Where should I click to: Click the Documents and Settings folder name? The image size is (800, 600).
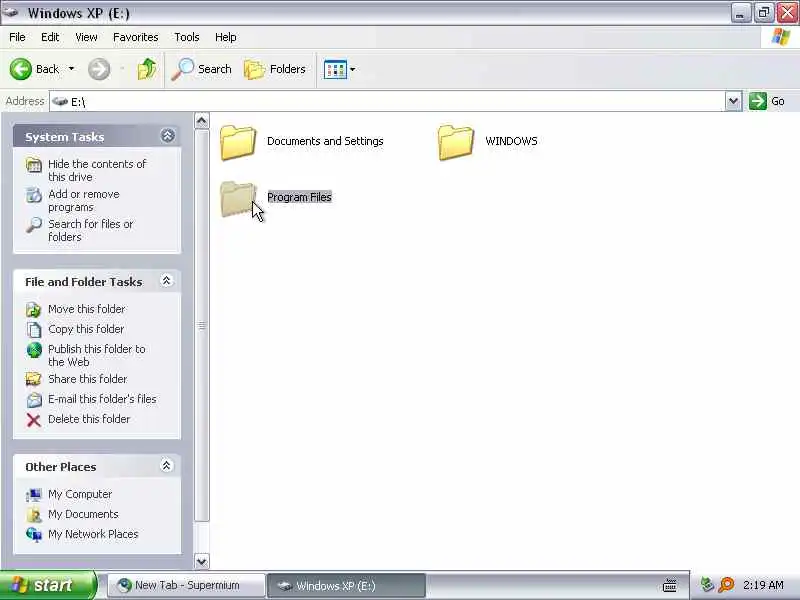[325, 141]
